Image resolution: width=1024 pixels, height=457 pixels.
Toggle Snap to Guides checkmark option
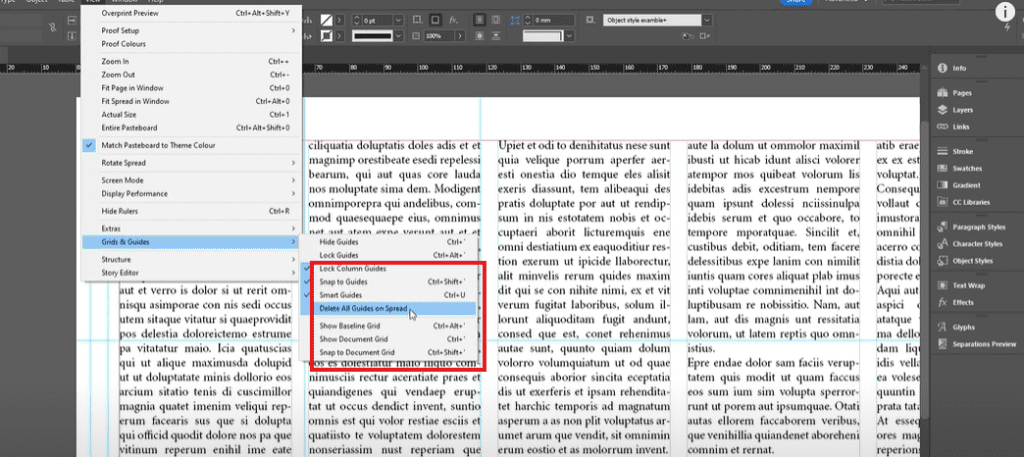point(345,282)
